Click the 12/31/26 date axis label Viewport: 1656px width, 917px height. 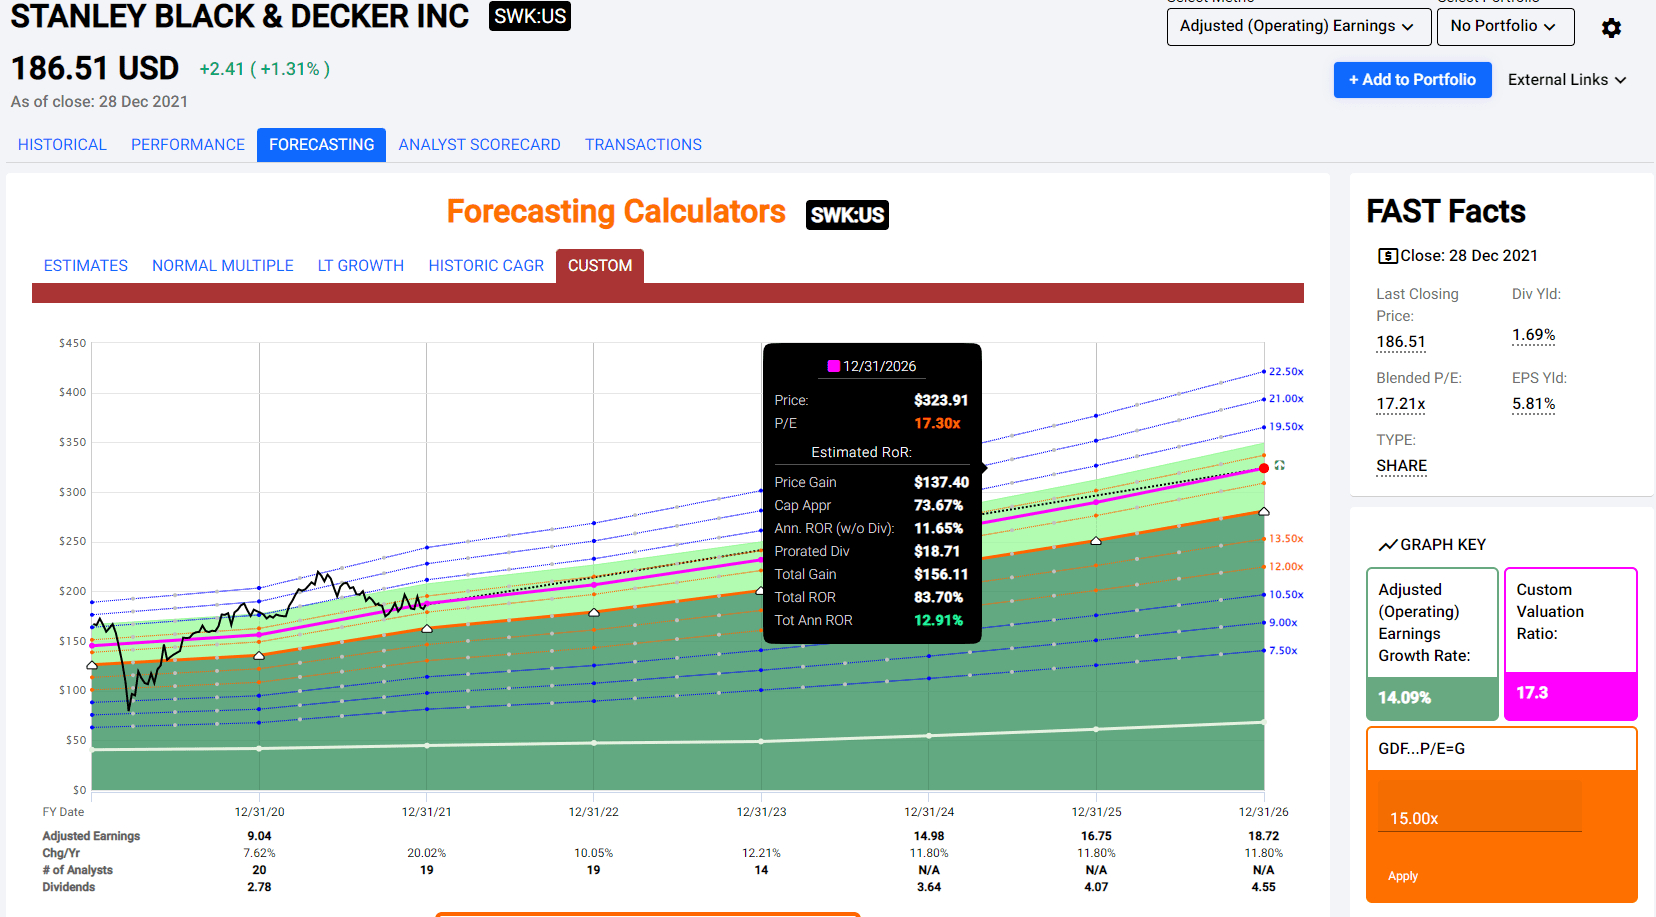[1264, 812]
